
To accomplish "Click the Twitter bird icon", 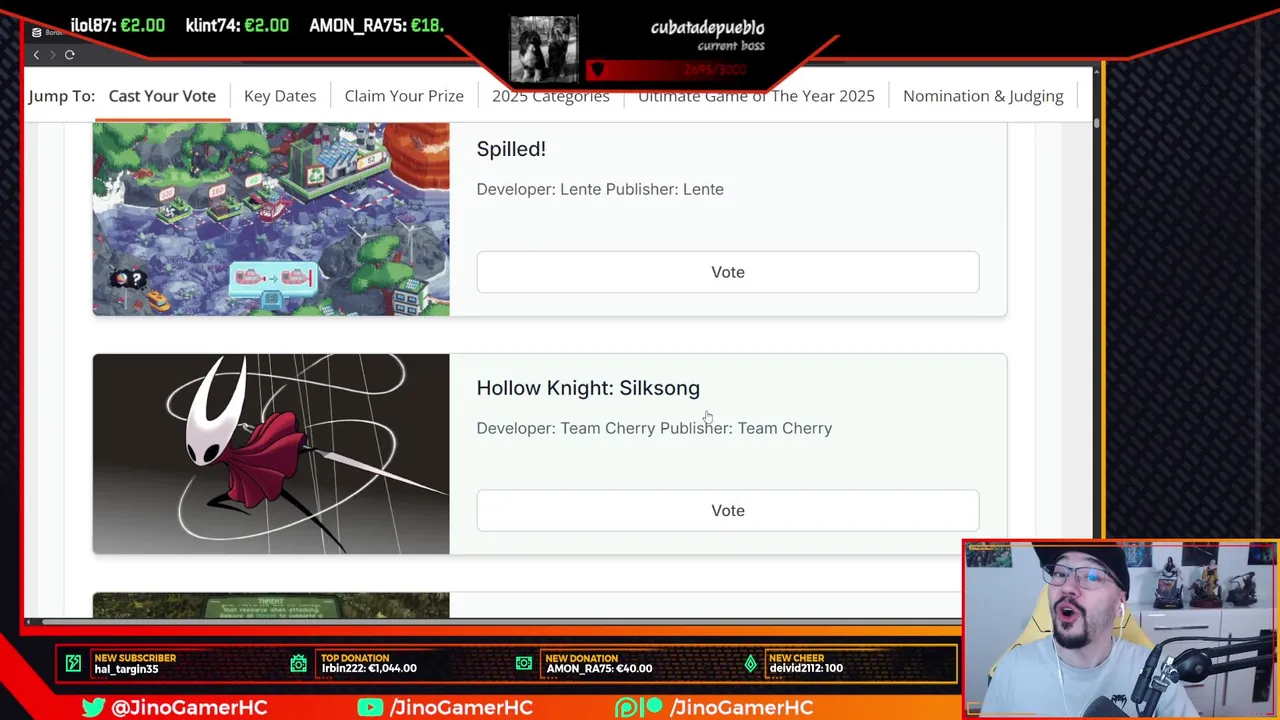I will [94, 707].
